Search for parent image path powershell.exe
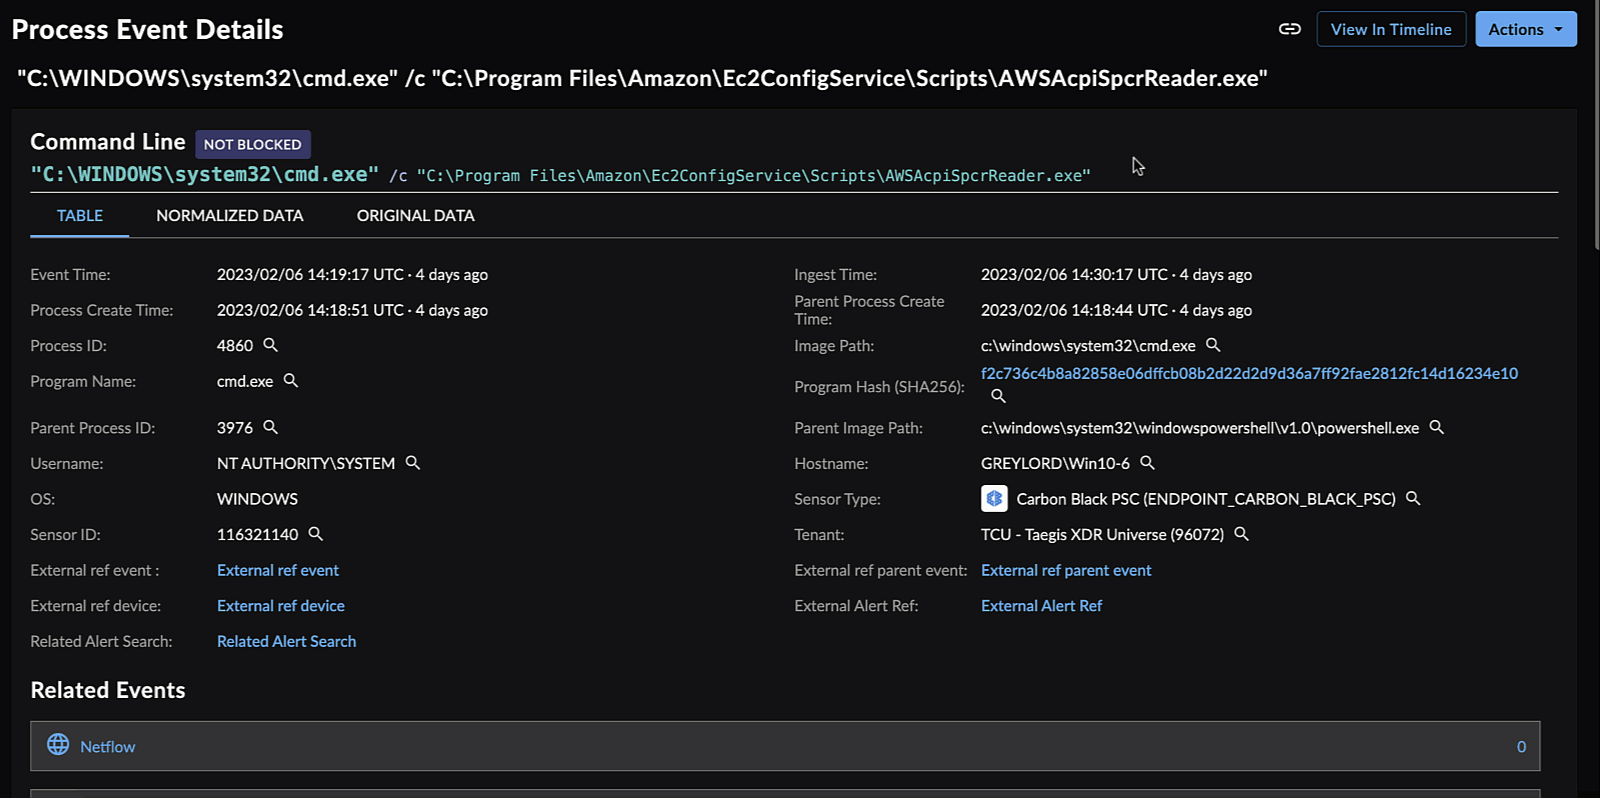The height and width of the screenshot is (798, 1600). 1436,427
